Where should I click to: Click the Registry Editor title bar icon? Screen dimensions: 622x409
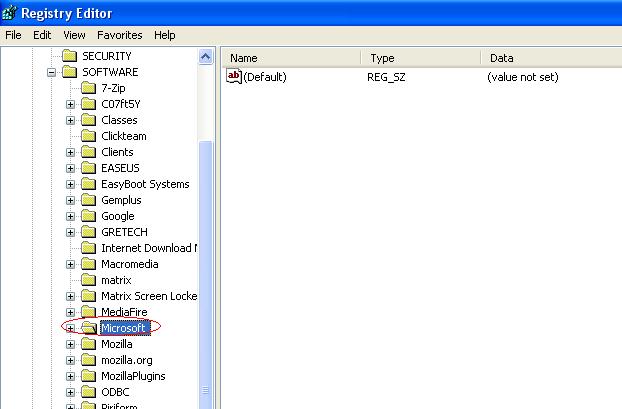9,13
